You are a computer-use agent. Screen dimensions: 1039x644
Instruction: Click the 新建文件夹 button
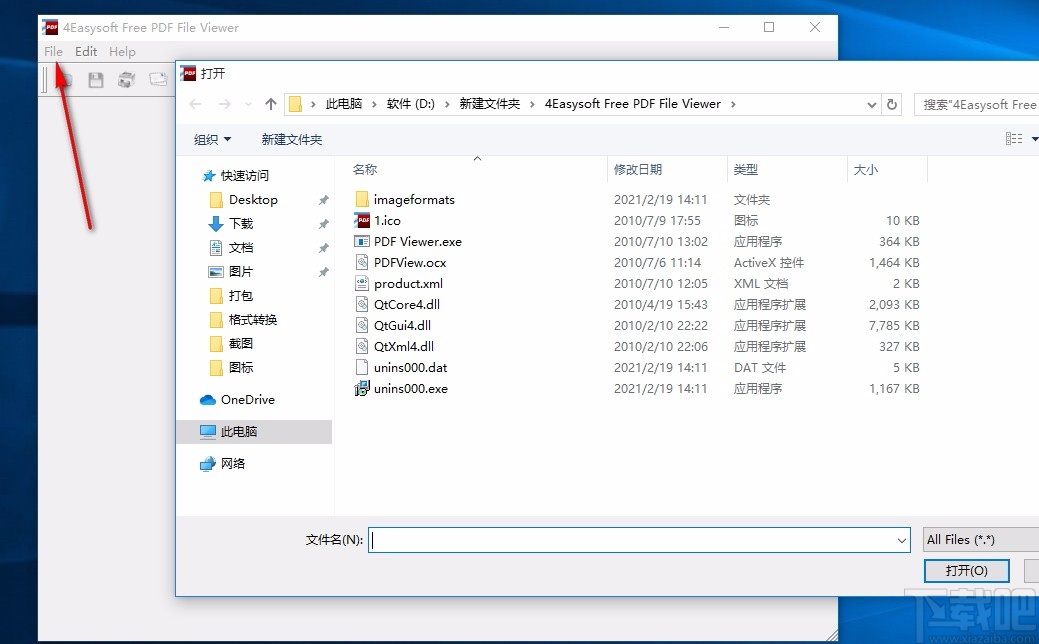tap(291, 139)
